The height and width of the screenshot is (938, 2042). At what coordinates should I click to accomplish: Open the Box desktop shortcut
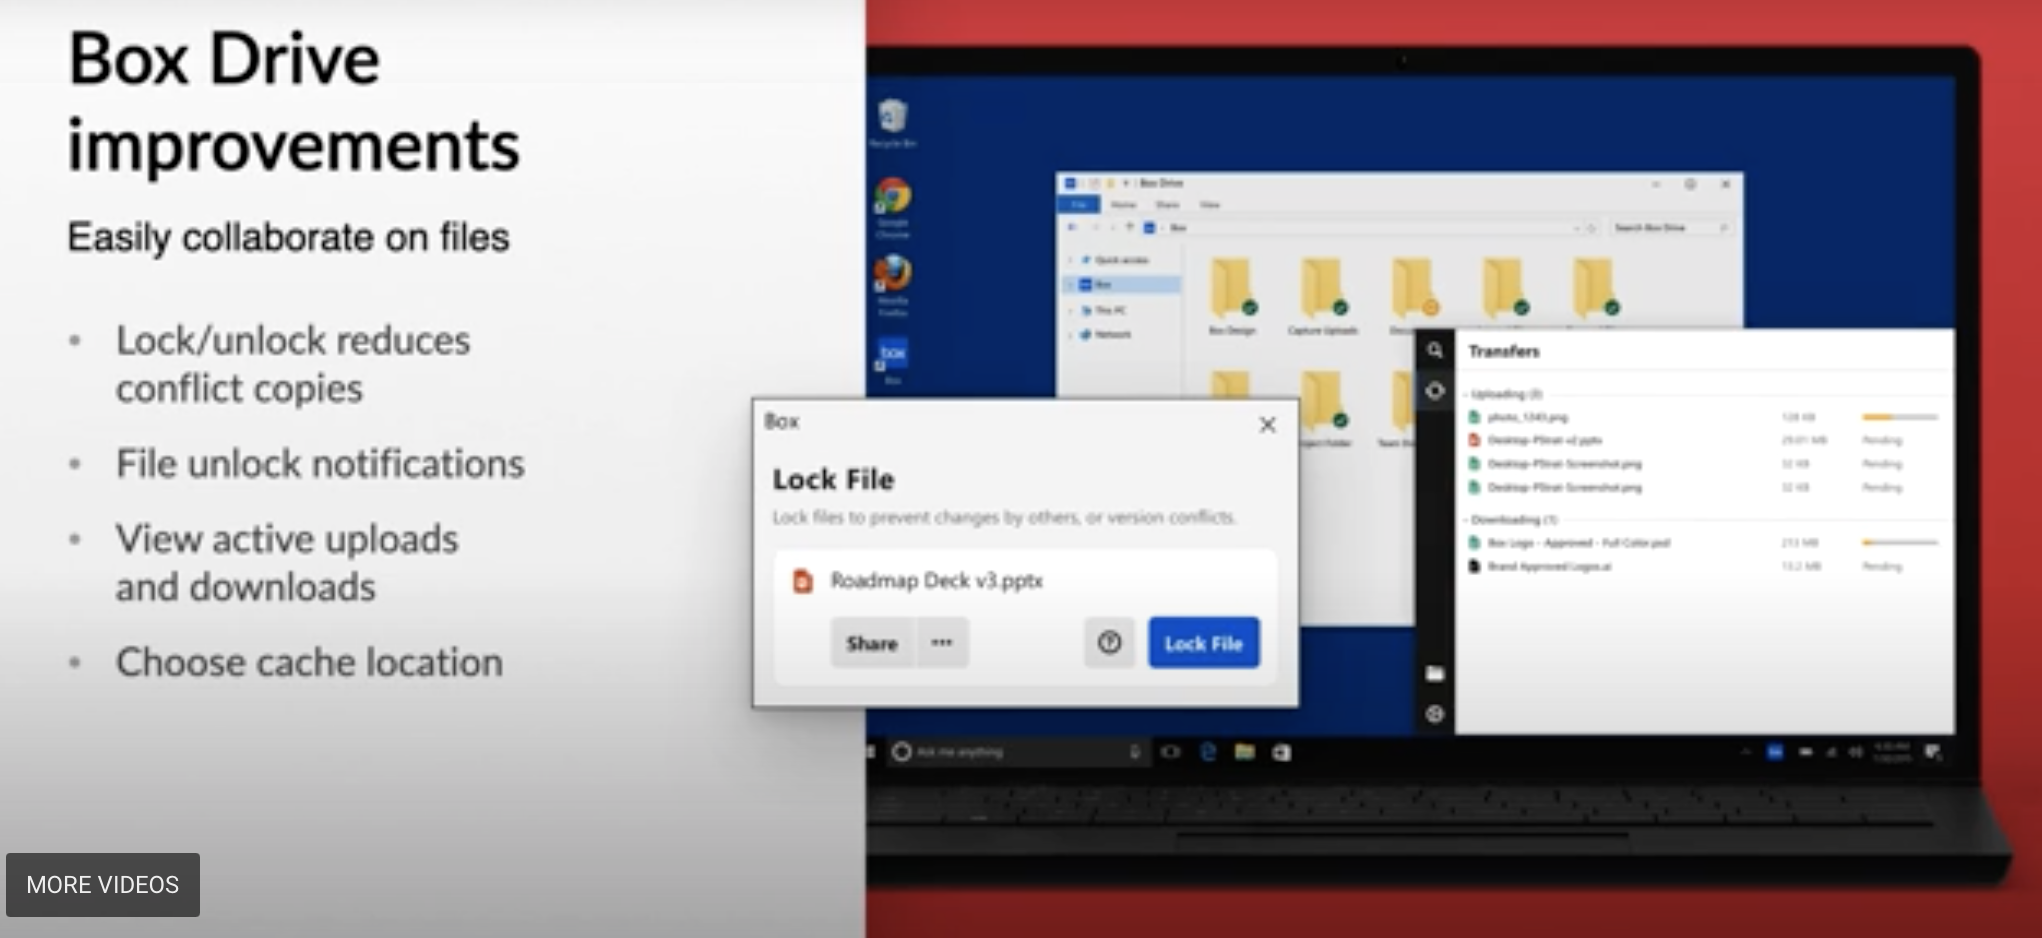point(892,360)
